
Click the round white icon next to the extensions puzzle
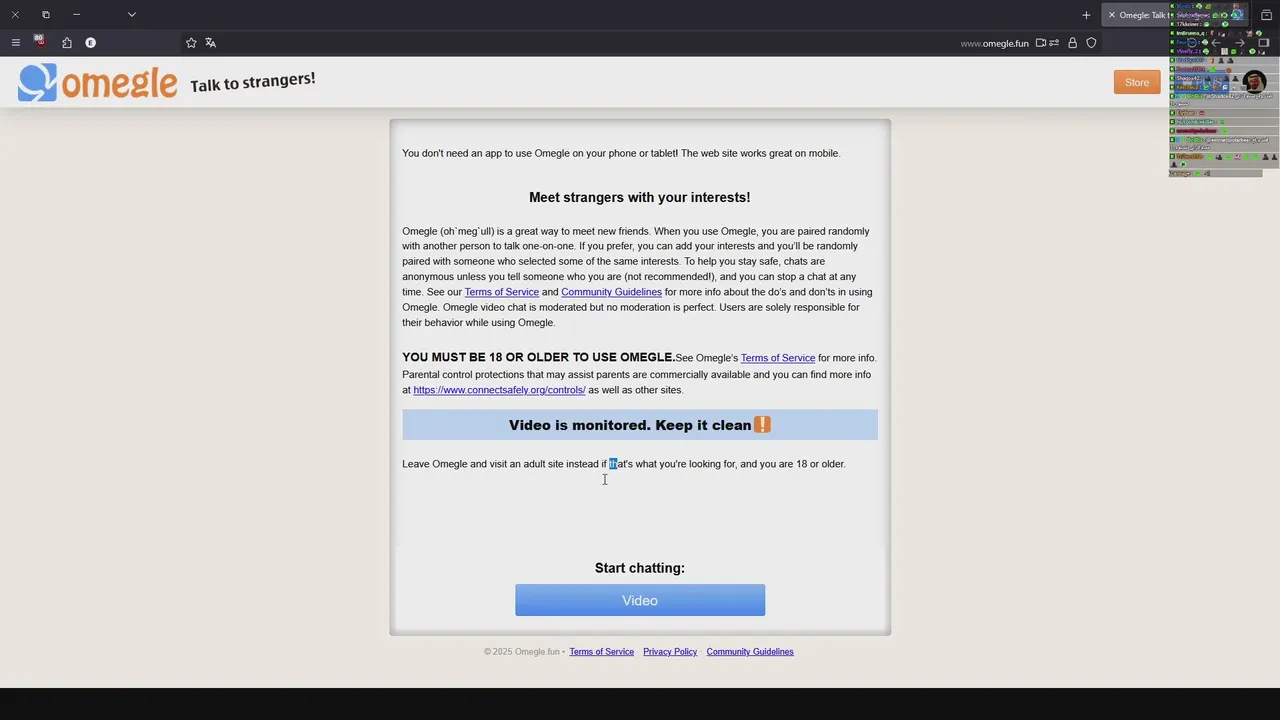tap(90, 43)
